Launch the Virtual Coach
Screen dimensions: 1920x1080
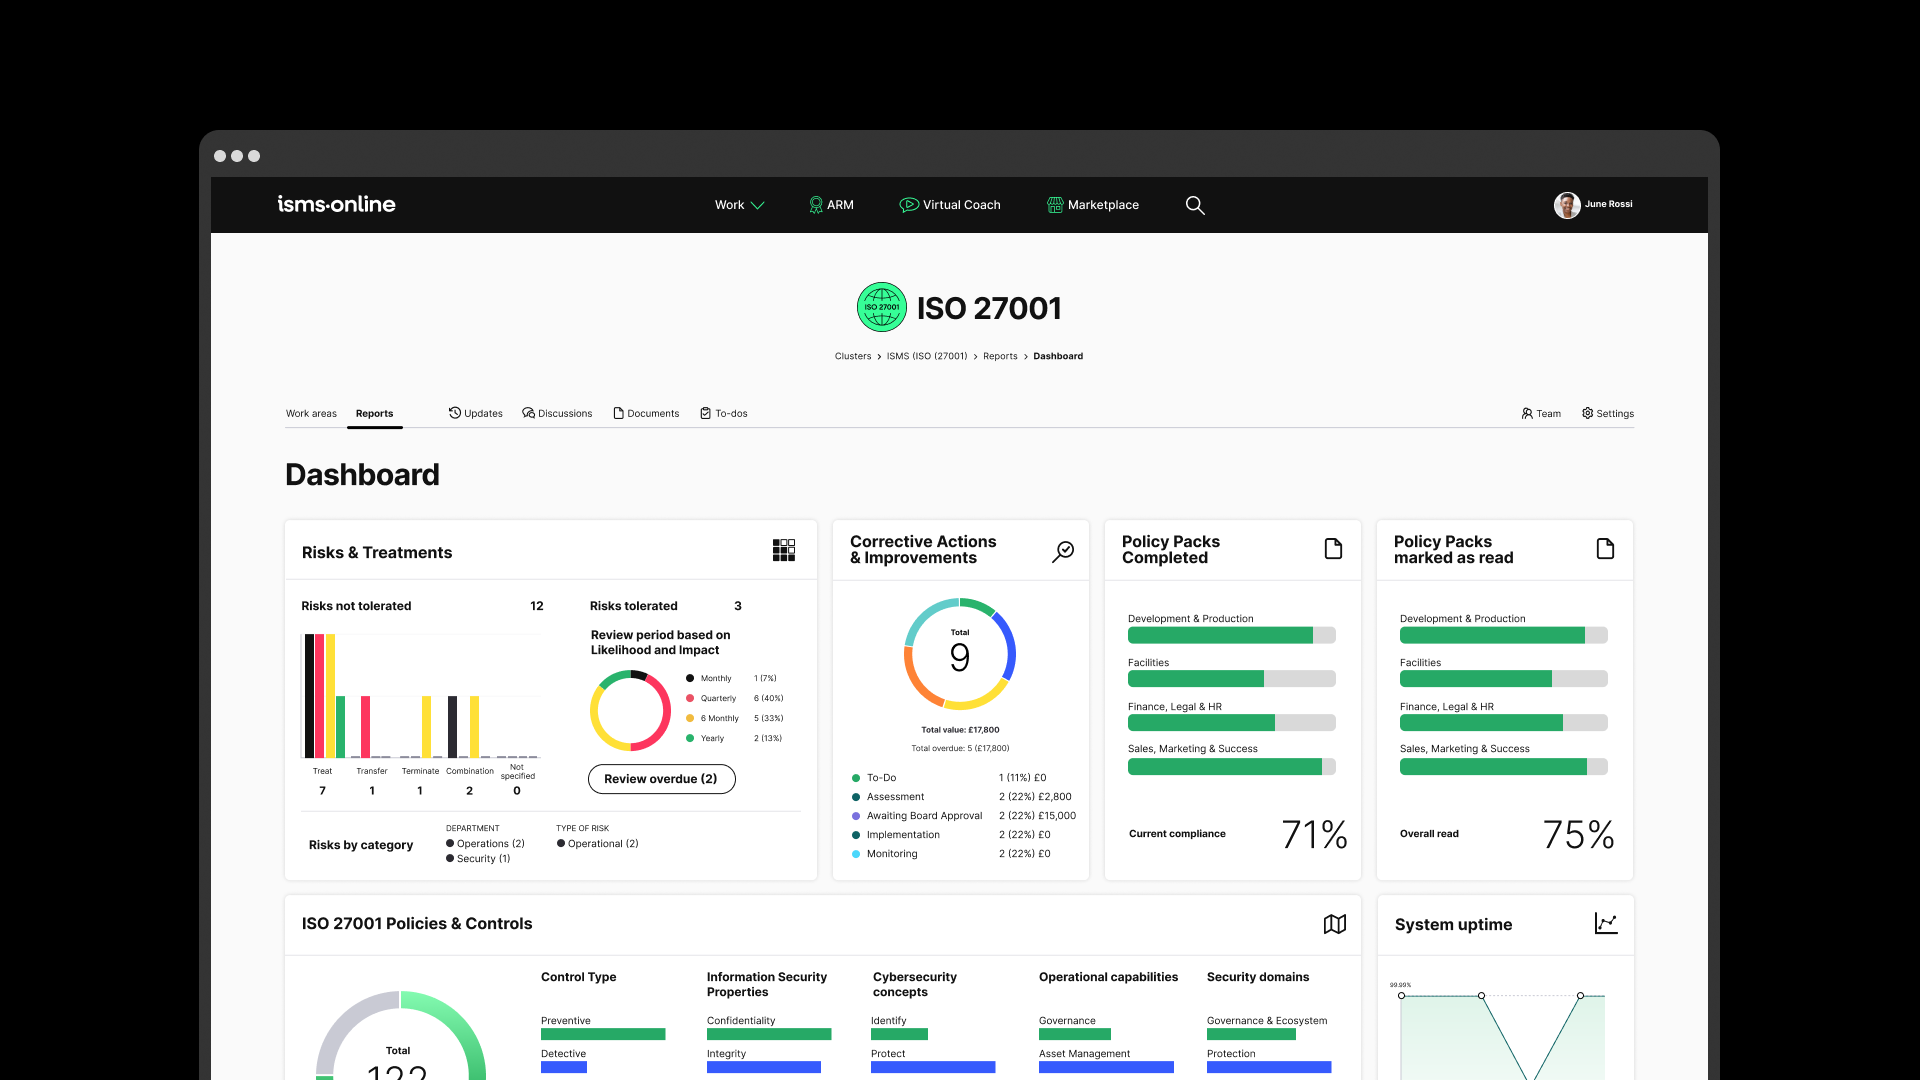[x=950, y=205]
